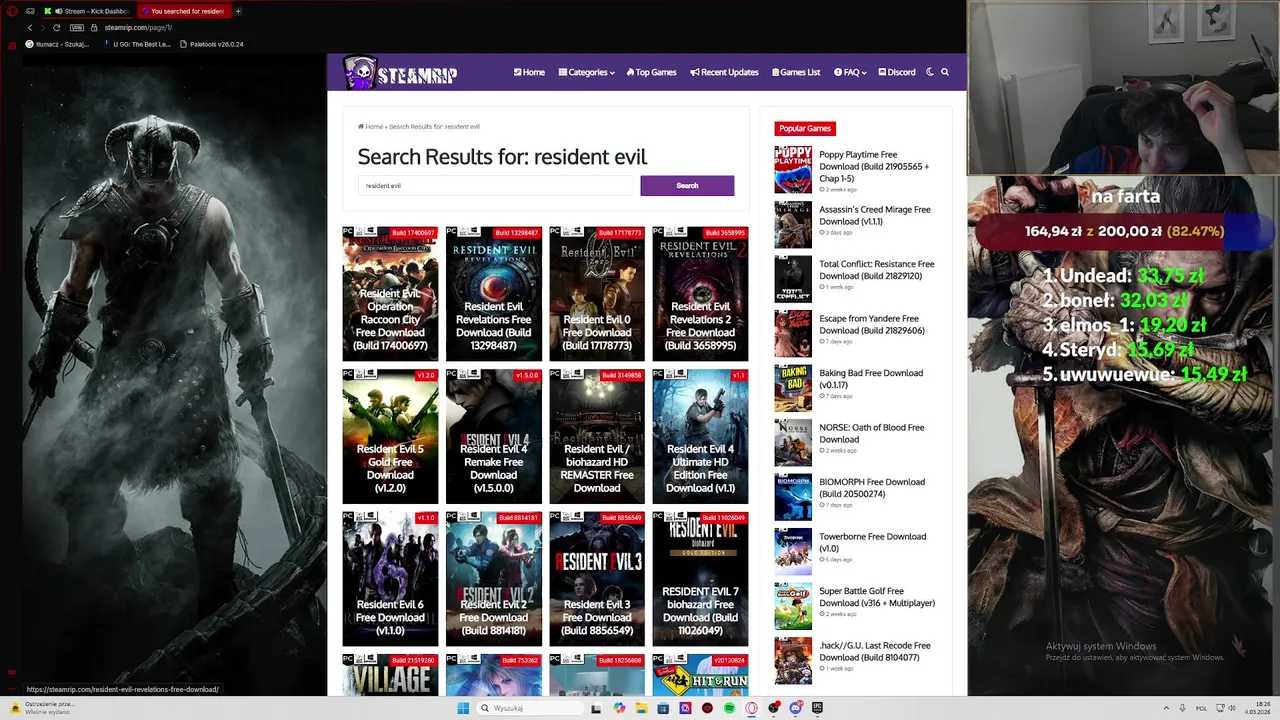Viewport: 1280px width, 720px height.
Task: Open Resident Evil 4 Ultimate HD Edition
Action: [700, 437]
